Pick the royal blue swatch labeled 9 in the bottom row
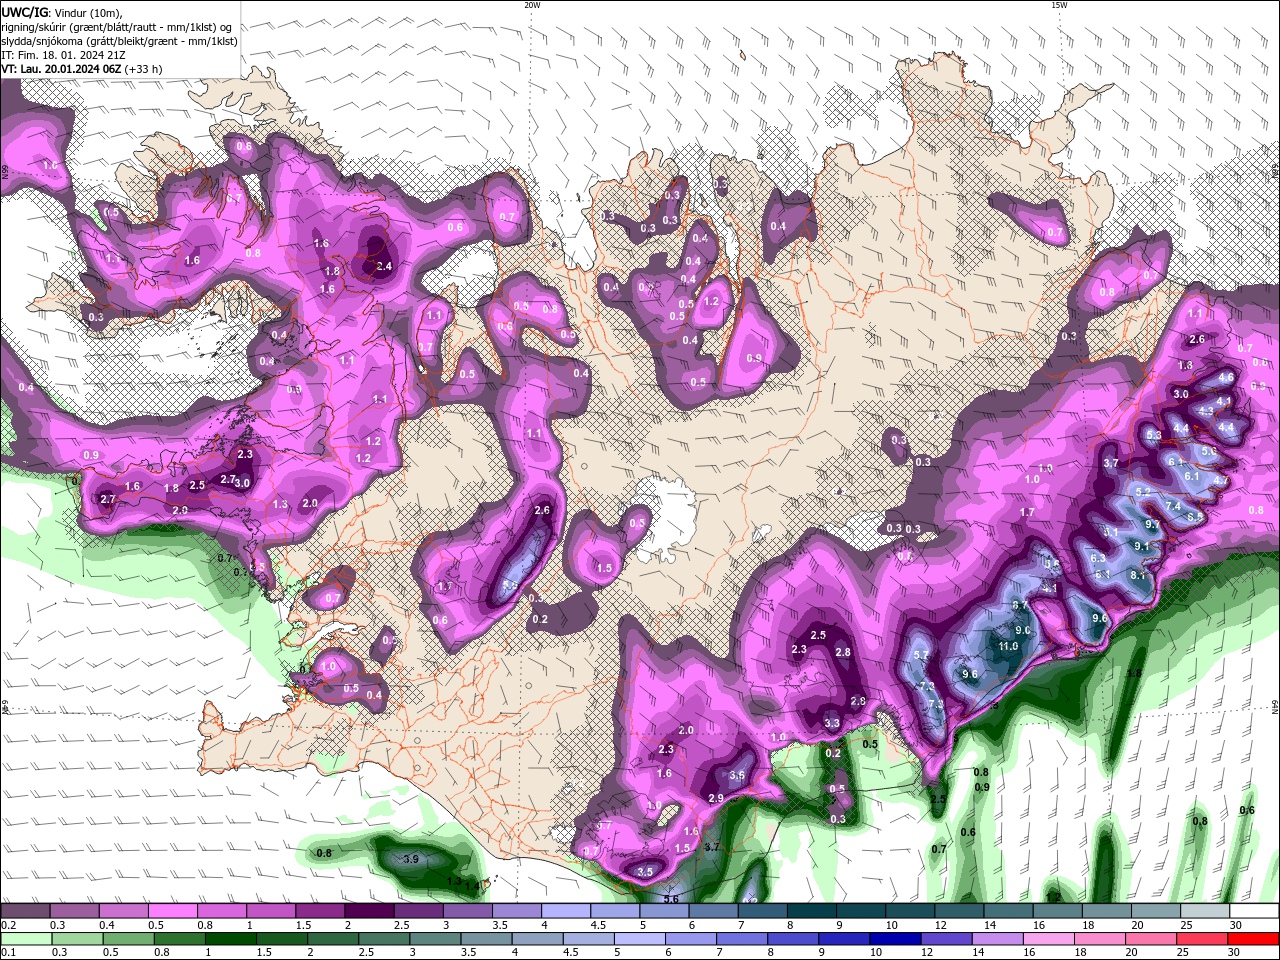Screen dimensions: 1280x960 844,939
